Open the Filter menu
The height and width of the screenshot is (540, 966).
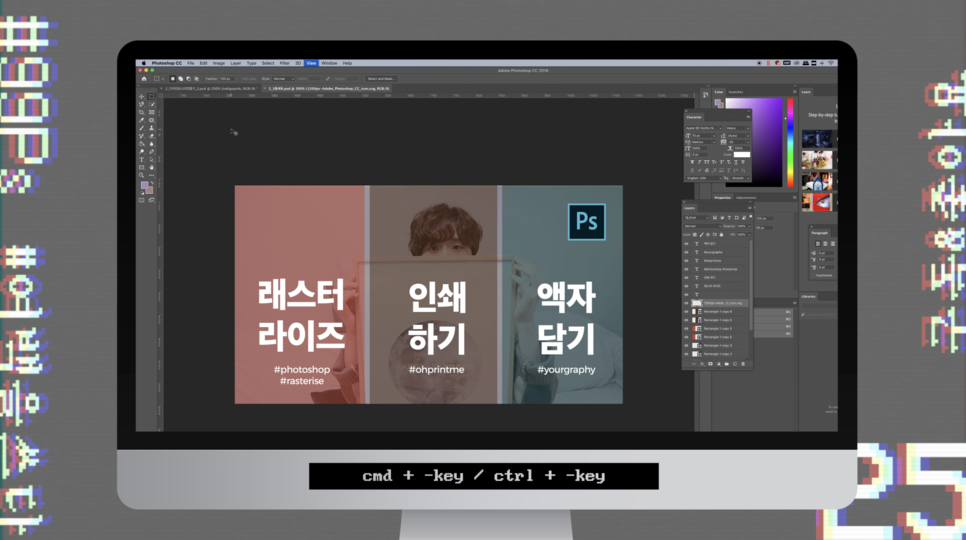tap(284, 63)
